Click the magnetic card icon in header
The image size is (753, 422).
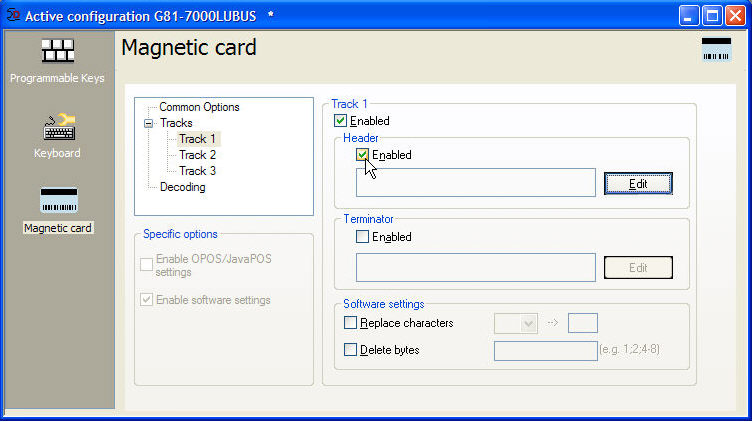pyautogui.click(x=716, y=50)
